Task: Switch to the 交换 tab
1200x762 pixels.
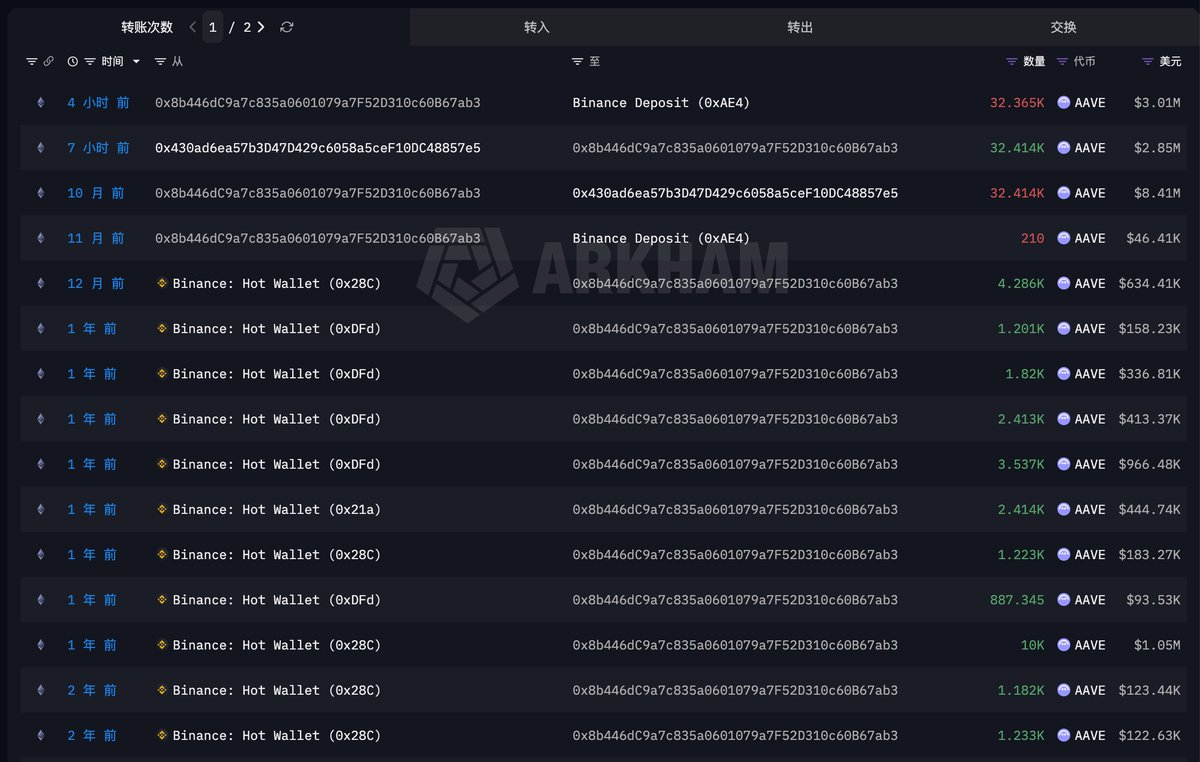Action: coord(1064,27)
